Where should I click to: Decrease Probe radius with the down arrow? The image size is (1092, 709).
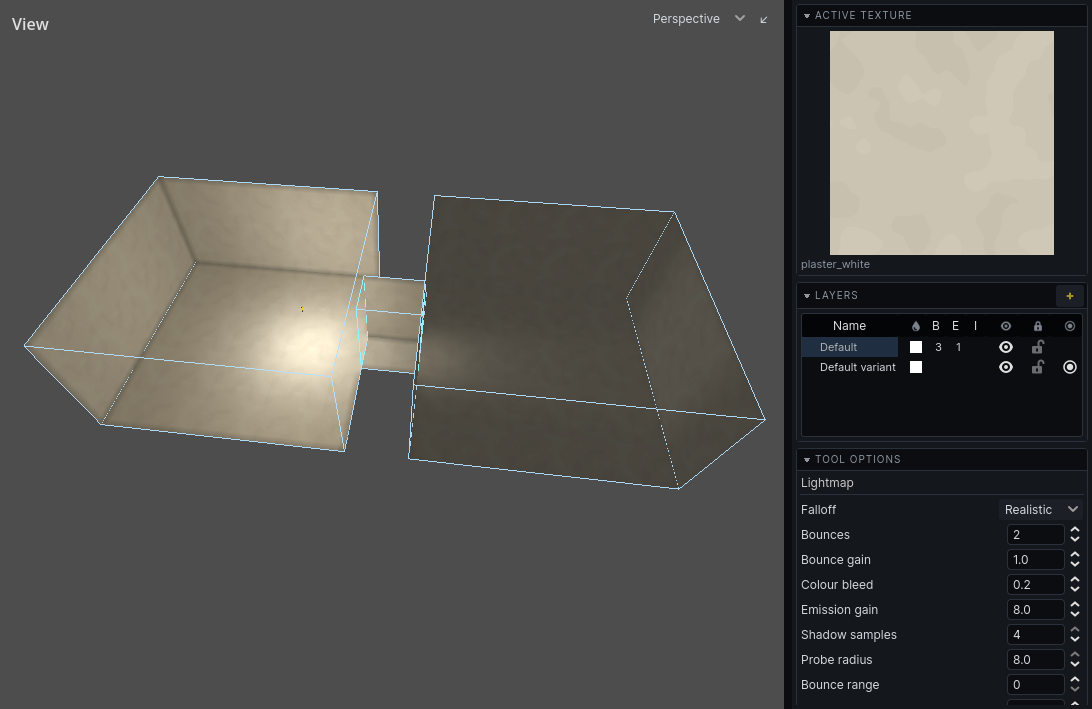(1075, 664)
